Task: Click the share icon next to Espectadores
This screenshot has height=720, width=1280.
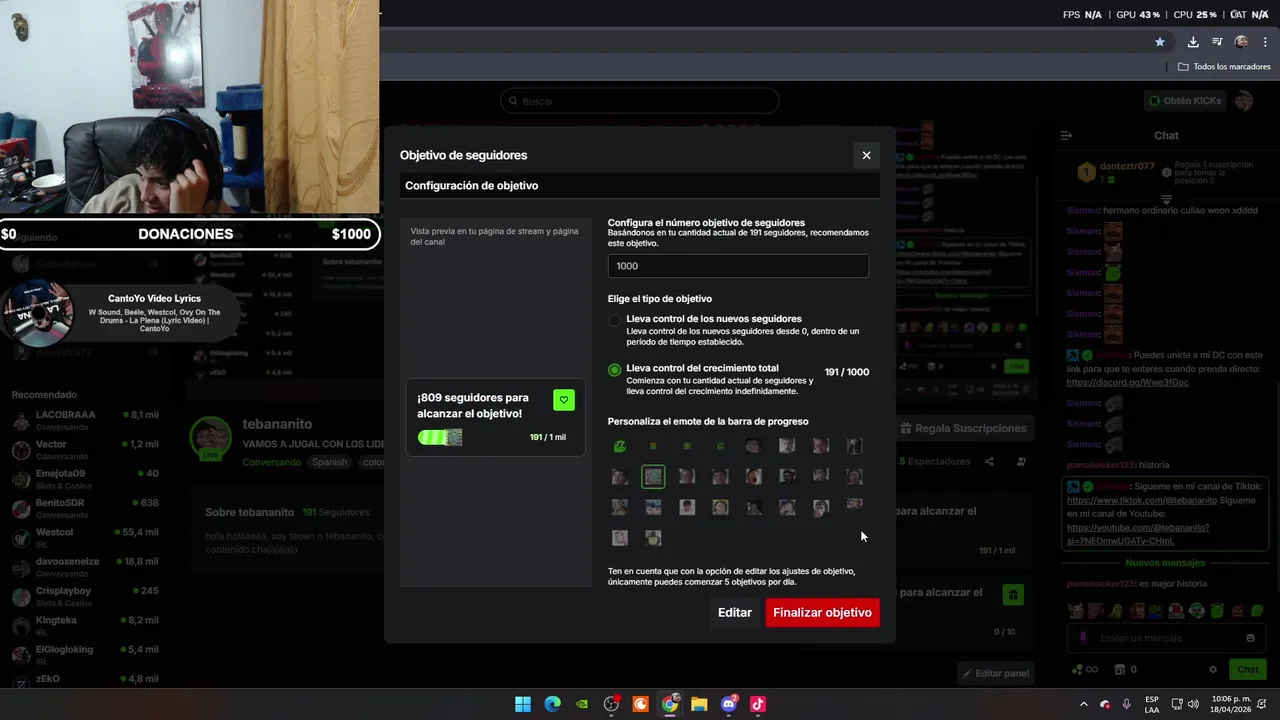Action: (x=989, y=461)
